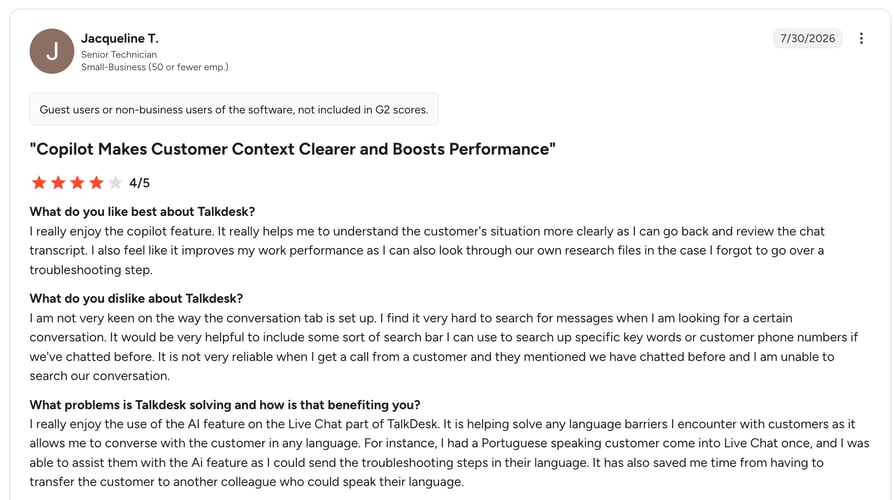
Task: Click the 4/5 rating score text
Action: [139, 183]
